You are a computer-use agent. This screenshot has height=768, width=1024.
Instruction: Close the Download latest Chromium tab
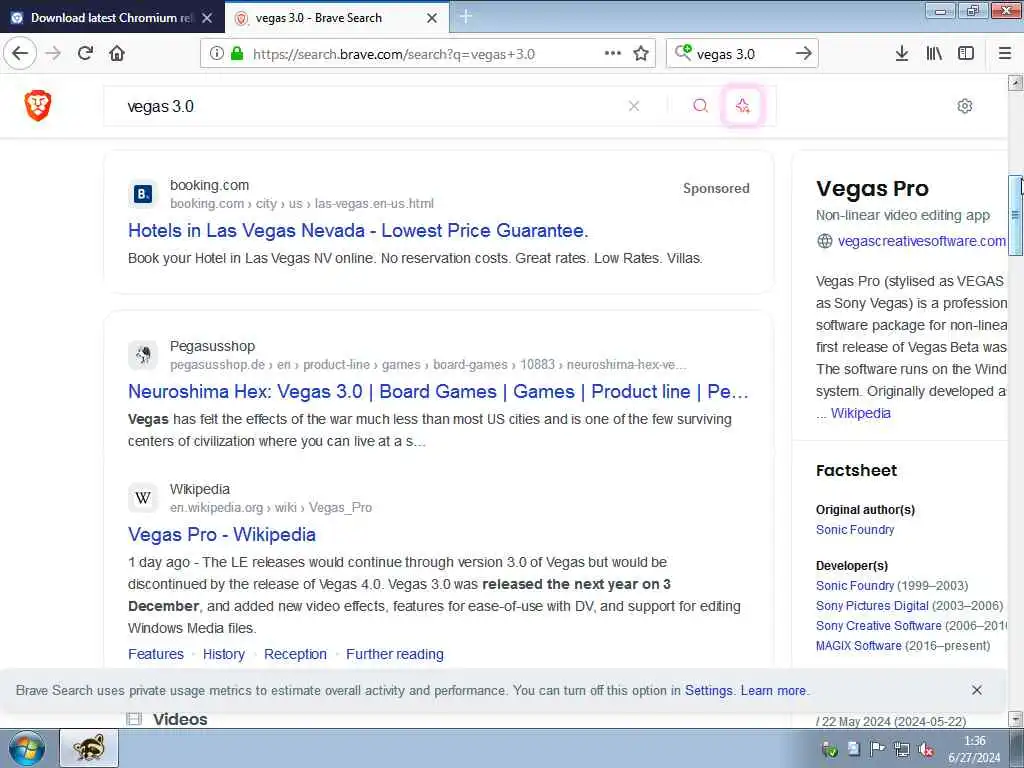[x=207, y=18]
